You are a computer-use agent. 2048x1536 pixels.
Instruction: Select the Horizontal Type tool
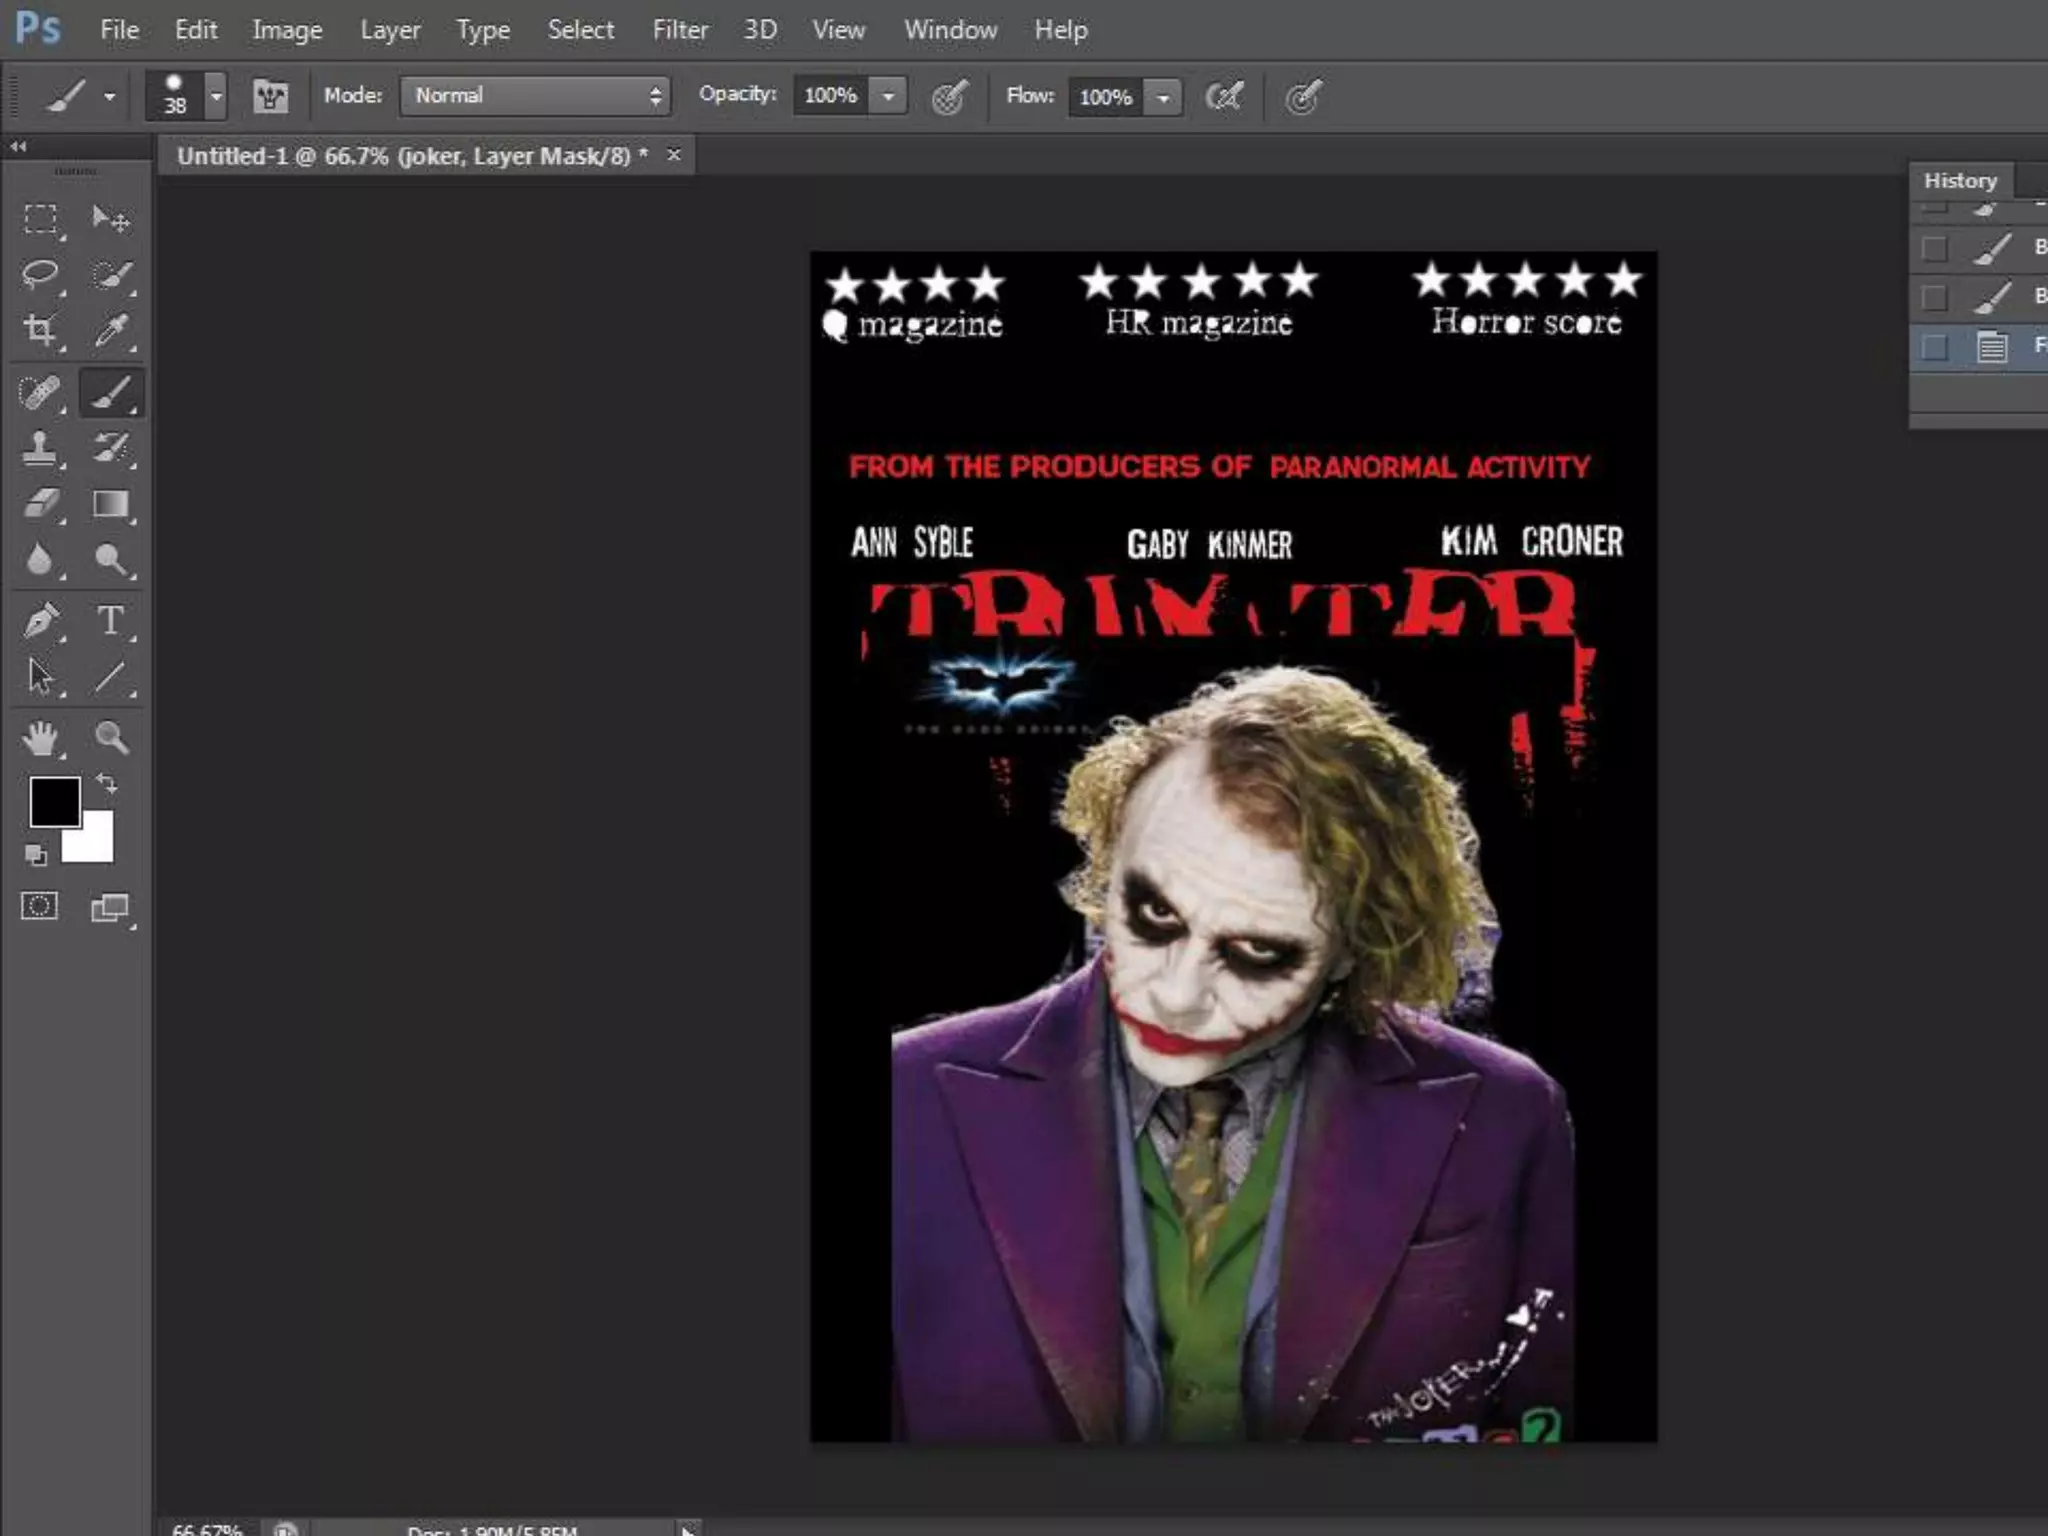tap(111, 620)
